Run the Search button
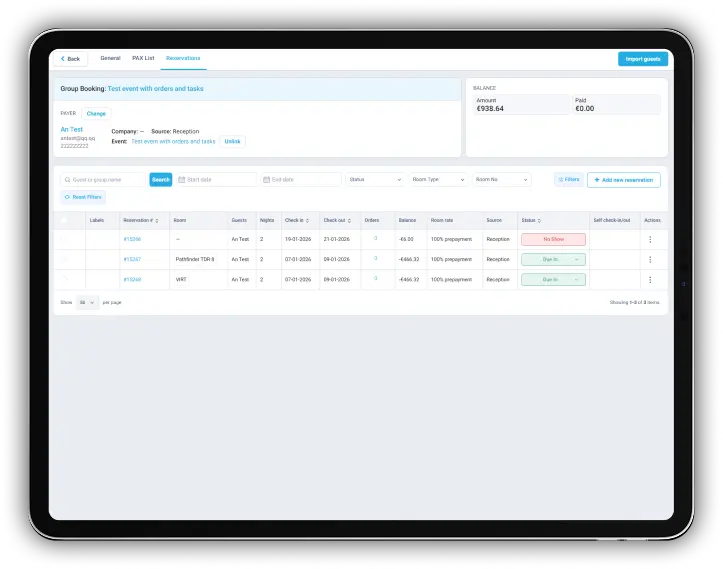This screenshot has height=569, width=723. click(160, 180)
